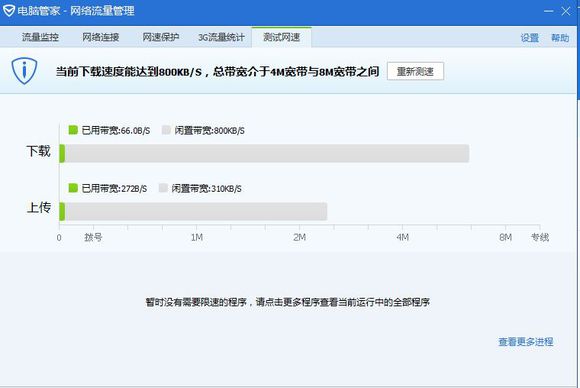Click the green 已用带宽:66.0B/S legend swatch
Image resolution: width=580 pixels, height=388 pixels.
[73, 130]
